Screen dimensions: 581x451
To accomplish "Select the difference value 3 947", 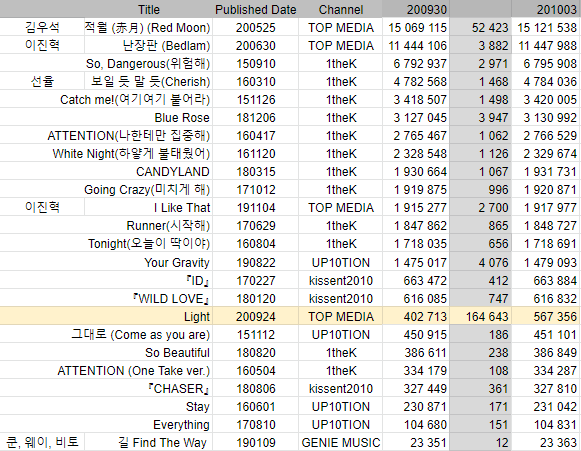I will [493, 117].
